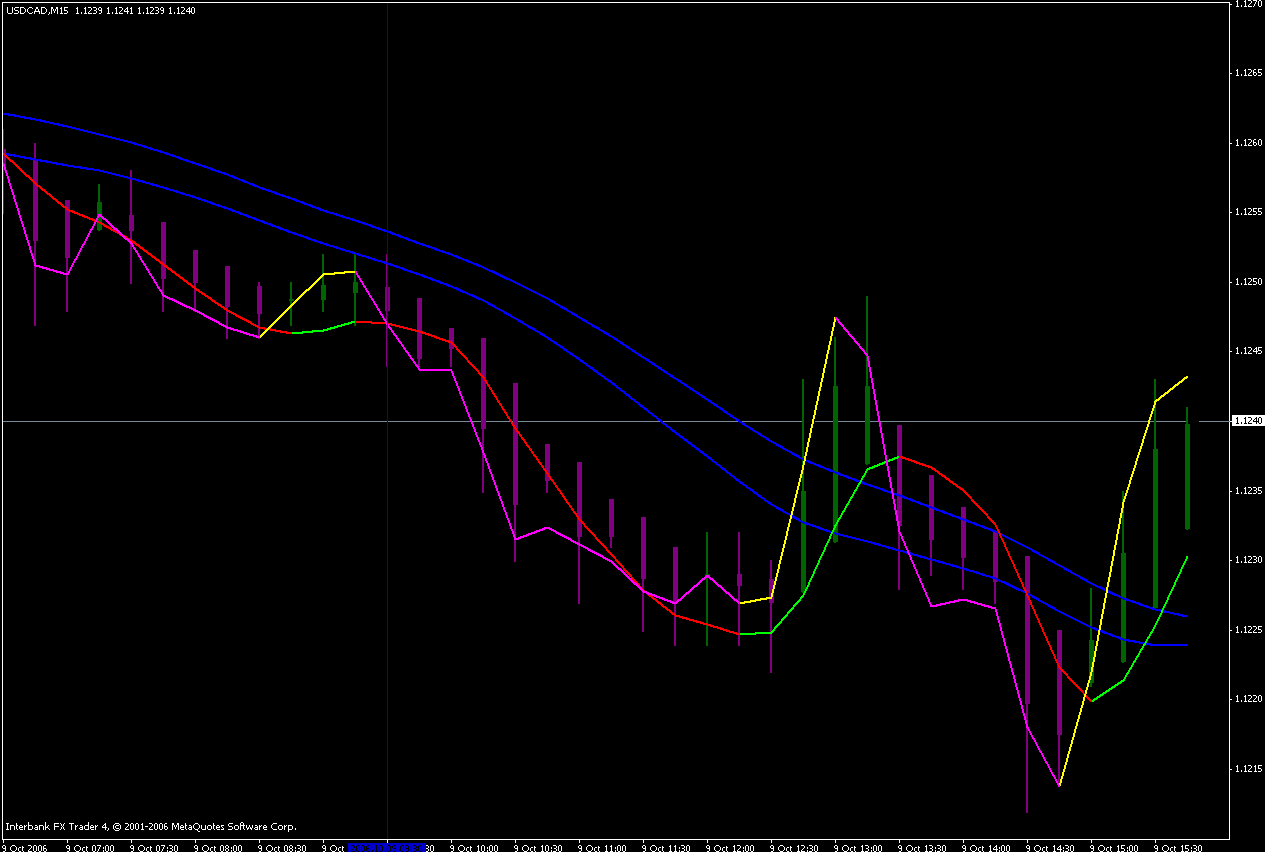Click the 1.1250 price axis label
The height and width of the screenshot is (852, 1265).
(x=1247, y=282)
